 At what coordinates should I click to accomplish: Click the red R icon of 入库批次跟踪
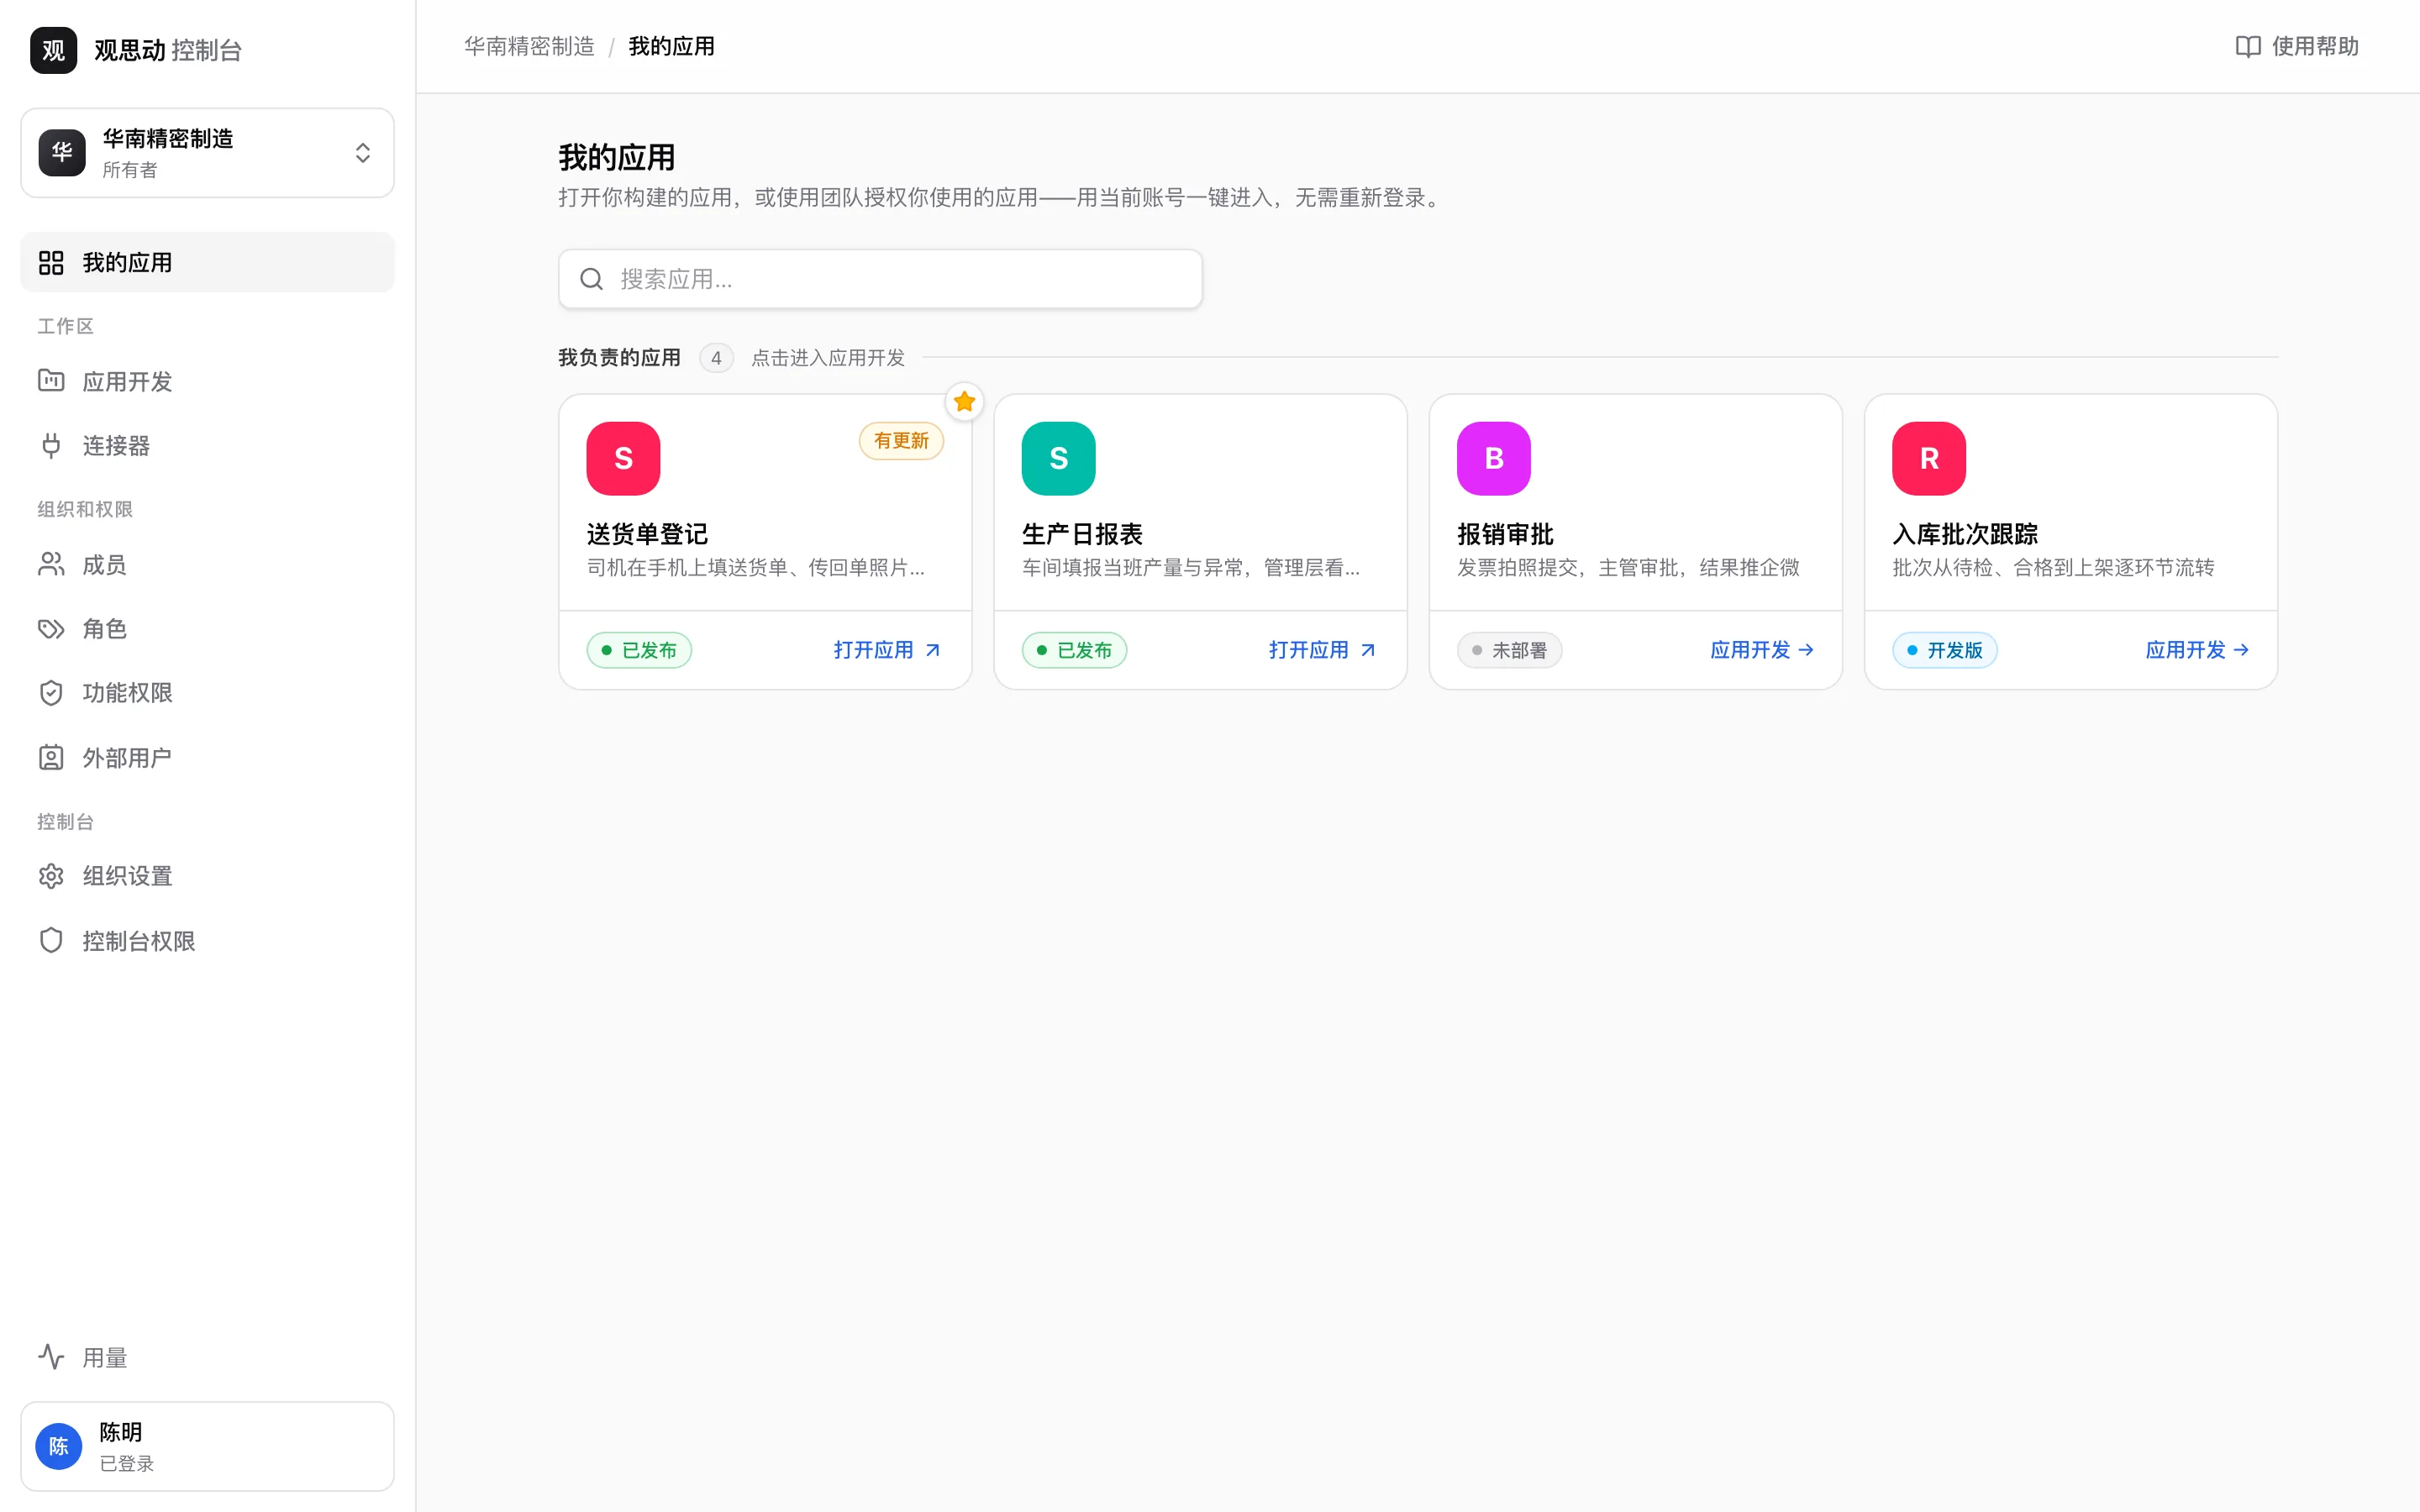pyautogui.click(x=1928, y=458)
